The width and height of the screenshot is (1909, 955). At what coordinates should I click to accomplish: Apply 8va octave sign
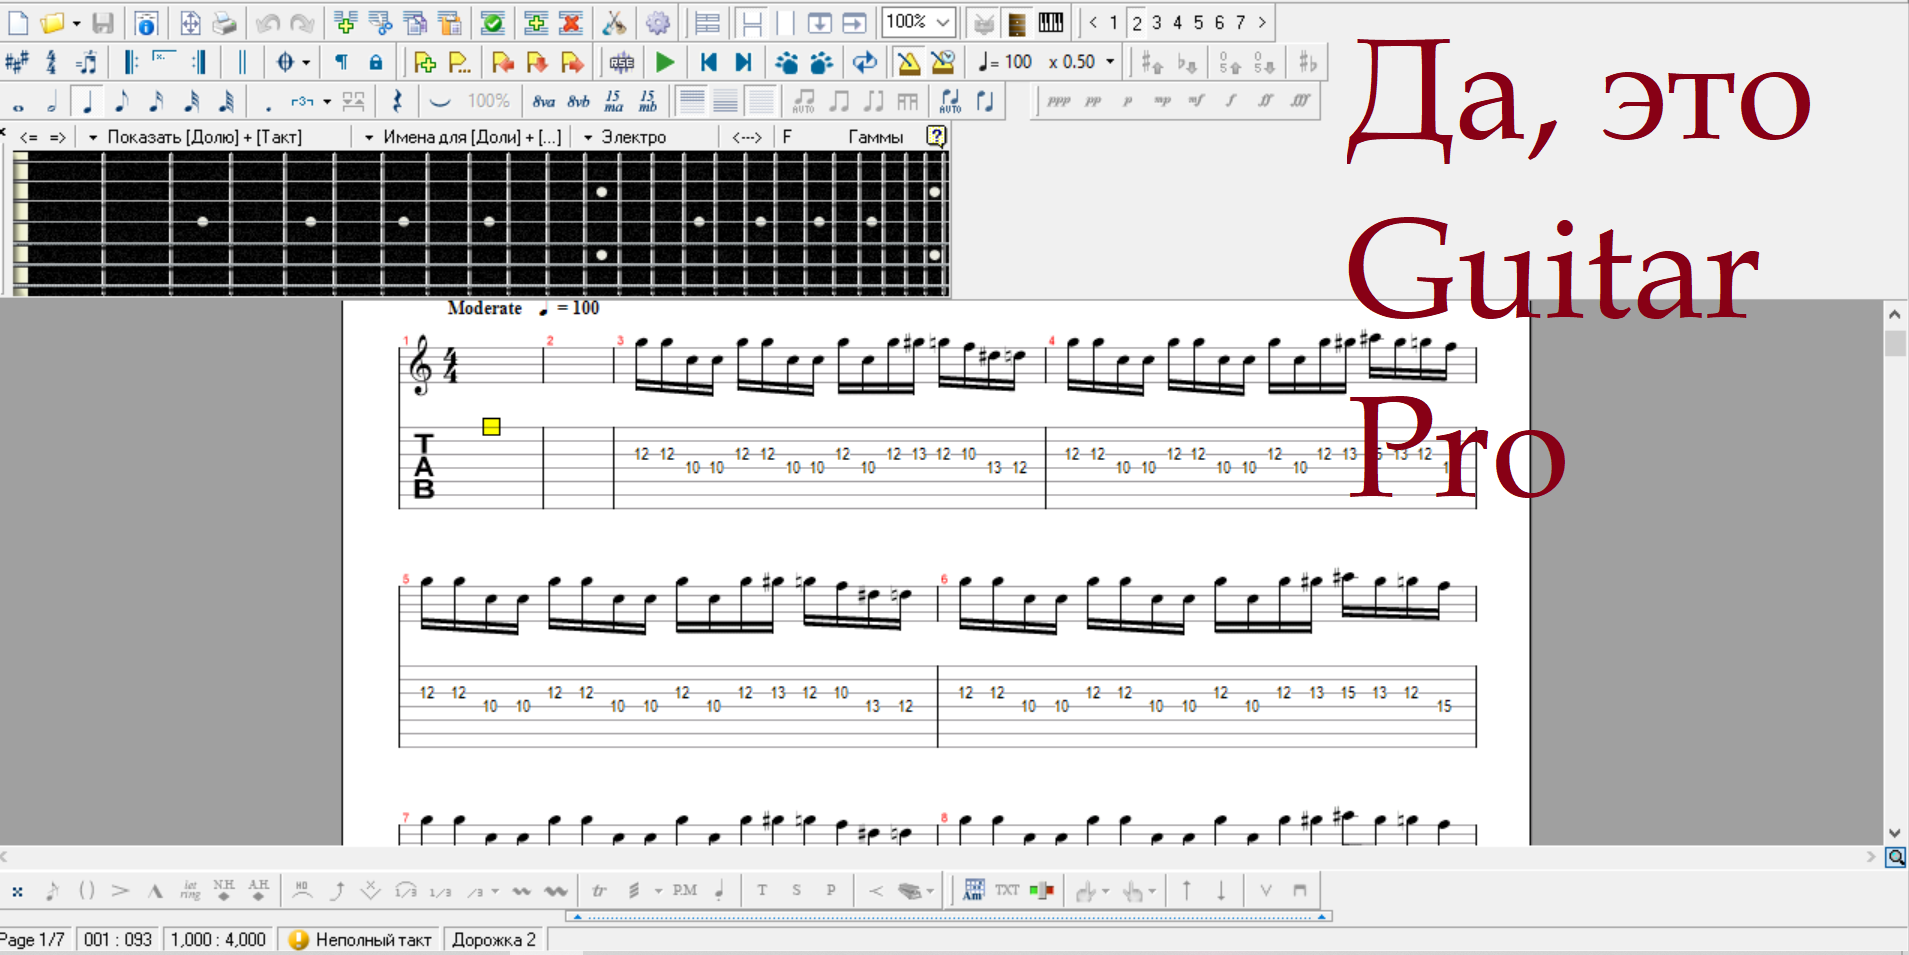point(543,101)
